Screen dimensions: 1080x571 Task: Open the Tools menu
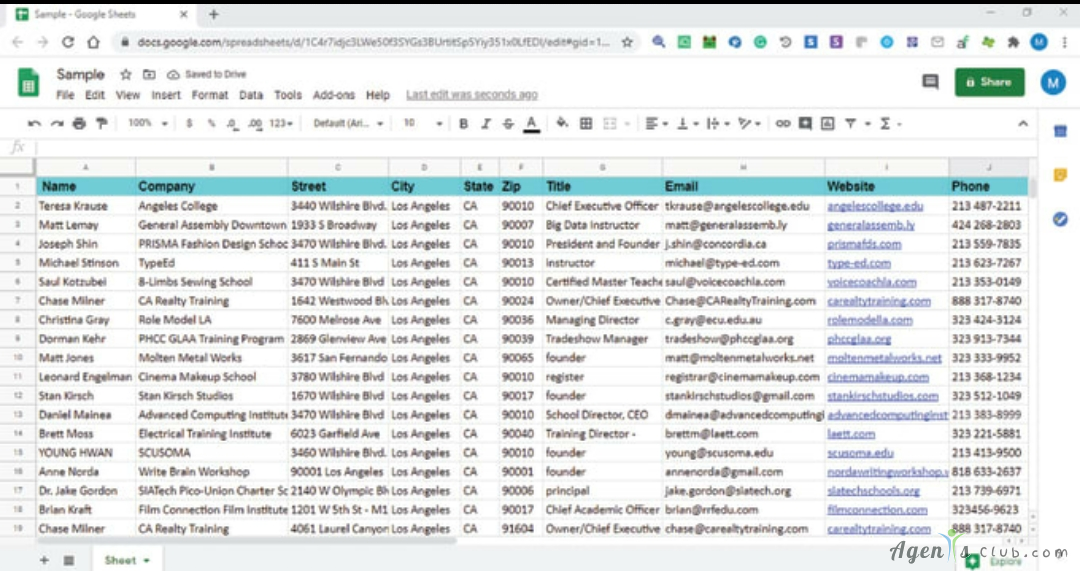pos(288,95)
